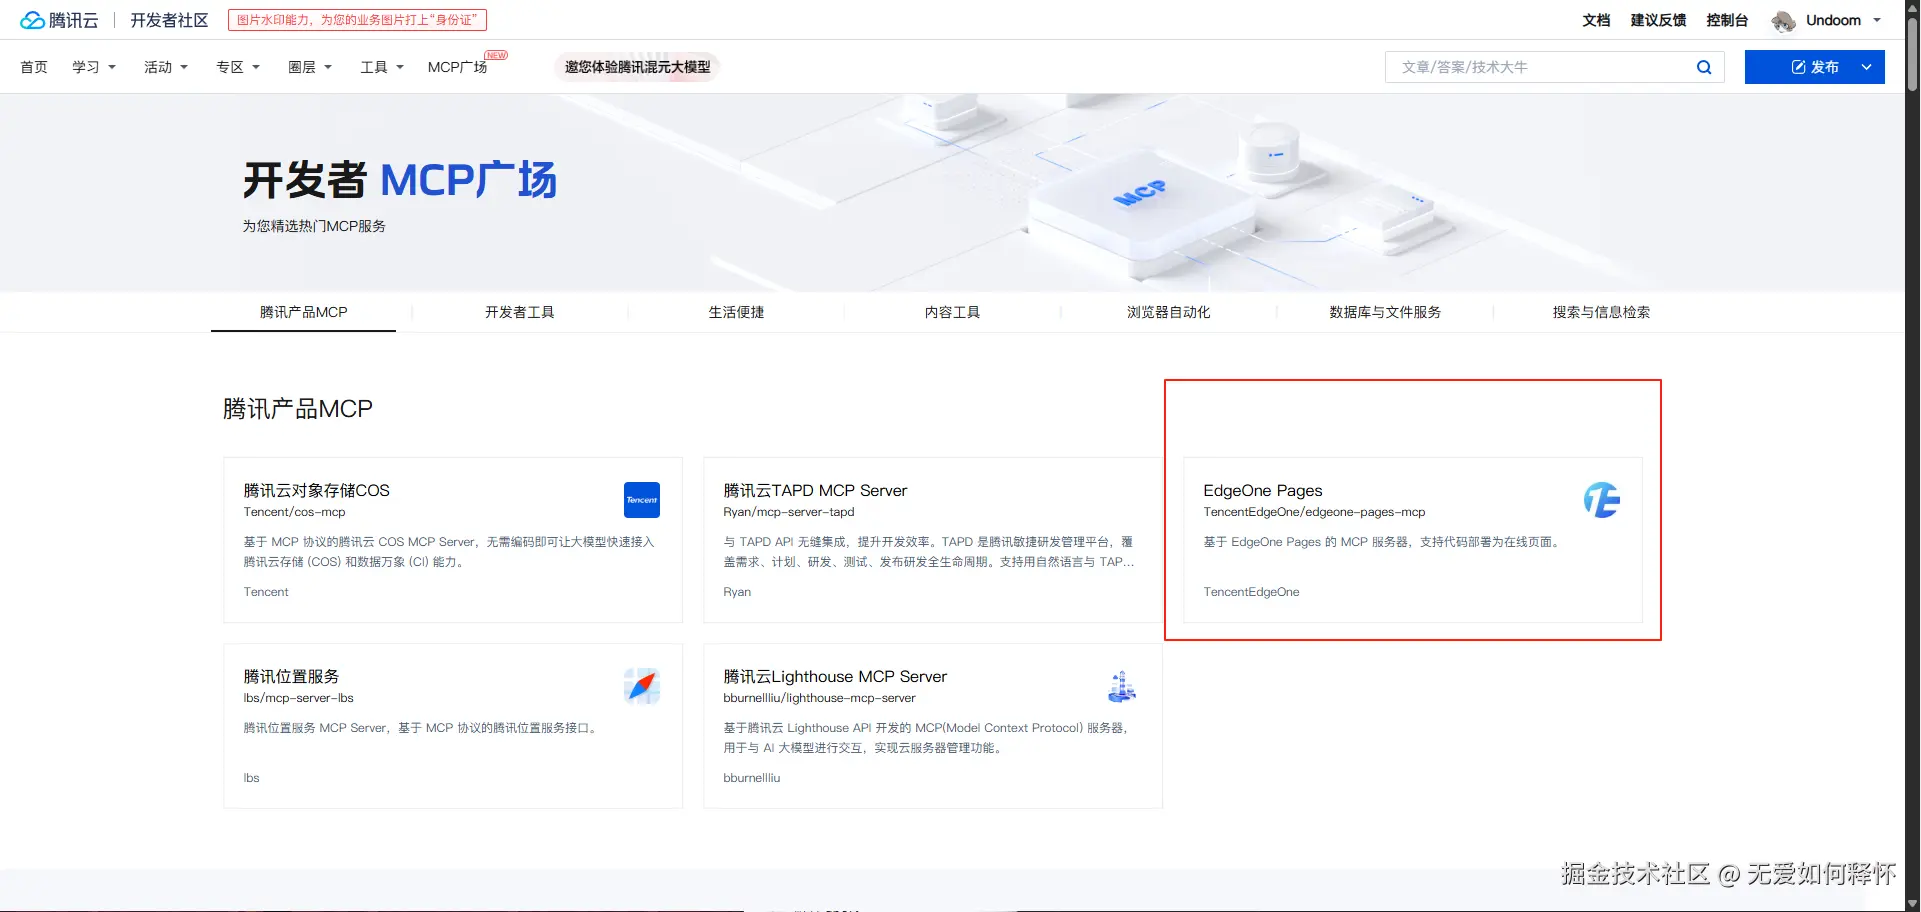
Task: Click the Ryan/mcp-server-tapd repository text
Action: pyautogui.click(x=789, y=512)
